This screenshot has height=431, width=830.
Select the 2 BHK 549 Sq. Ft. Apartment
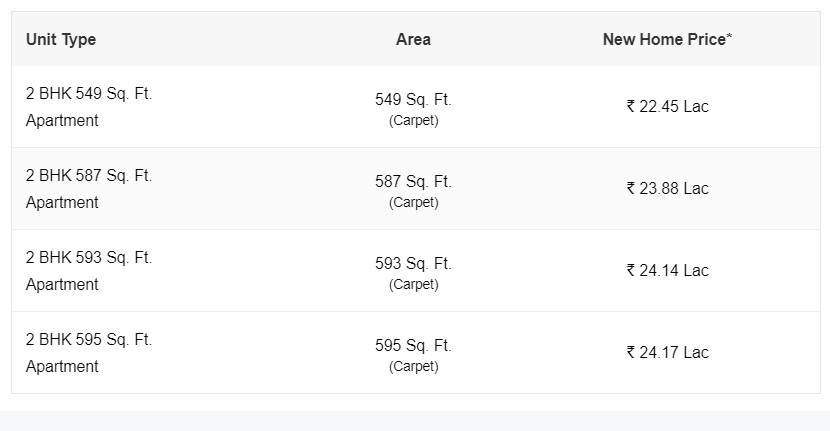89,107
